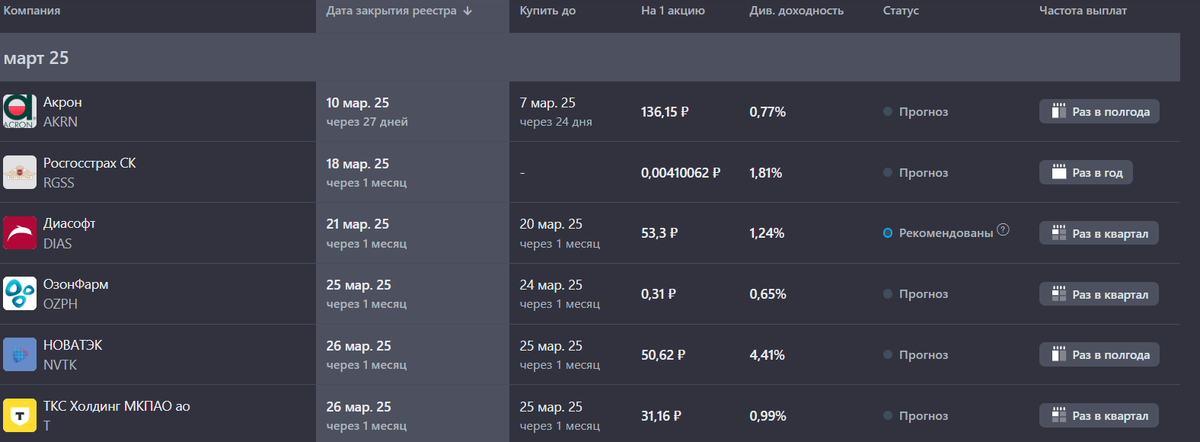Open the ОзонФарм logo icon
This screenshot has width=1200, height=442.
click(20, 294)
